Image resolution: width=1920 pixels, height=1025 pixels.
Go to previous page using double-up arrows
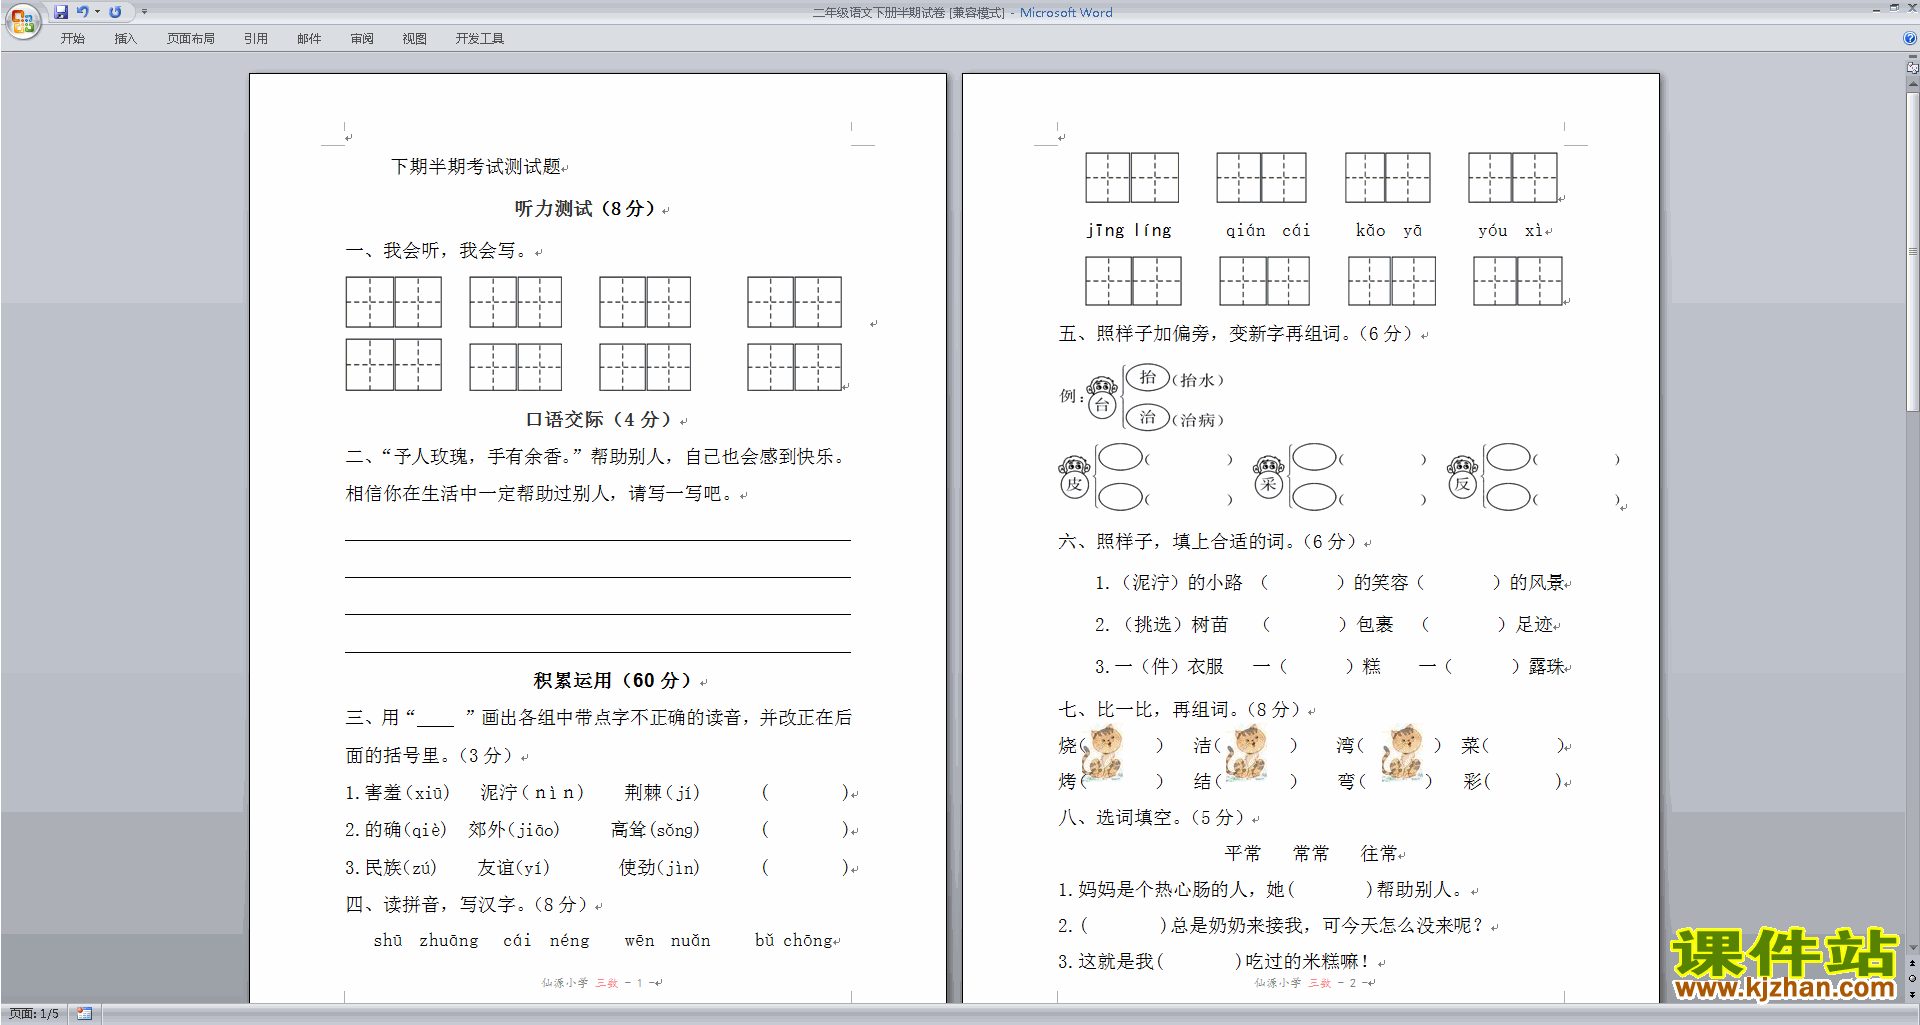pyautogui.click(x=1912, y=963)
